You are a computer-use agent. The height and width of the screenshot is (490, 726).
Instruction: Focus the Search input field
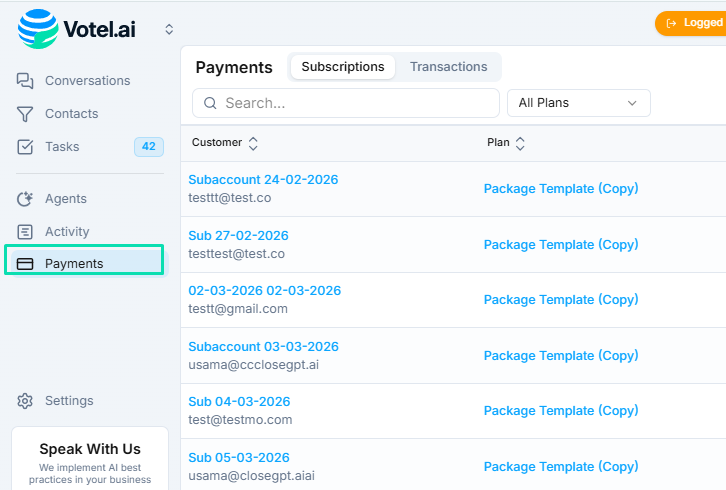tap(355, 103)
